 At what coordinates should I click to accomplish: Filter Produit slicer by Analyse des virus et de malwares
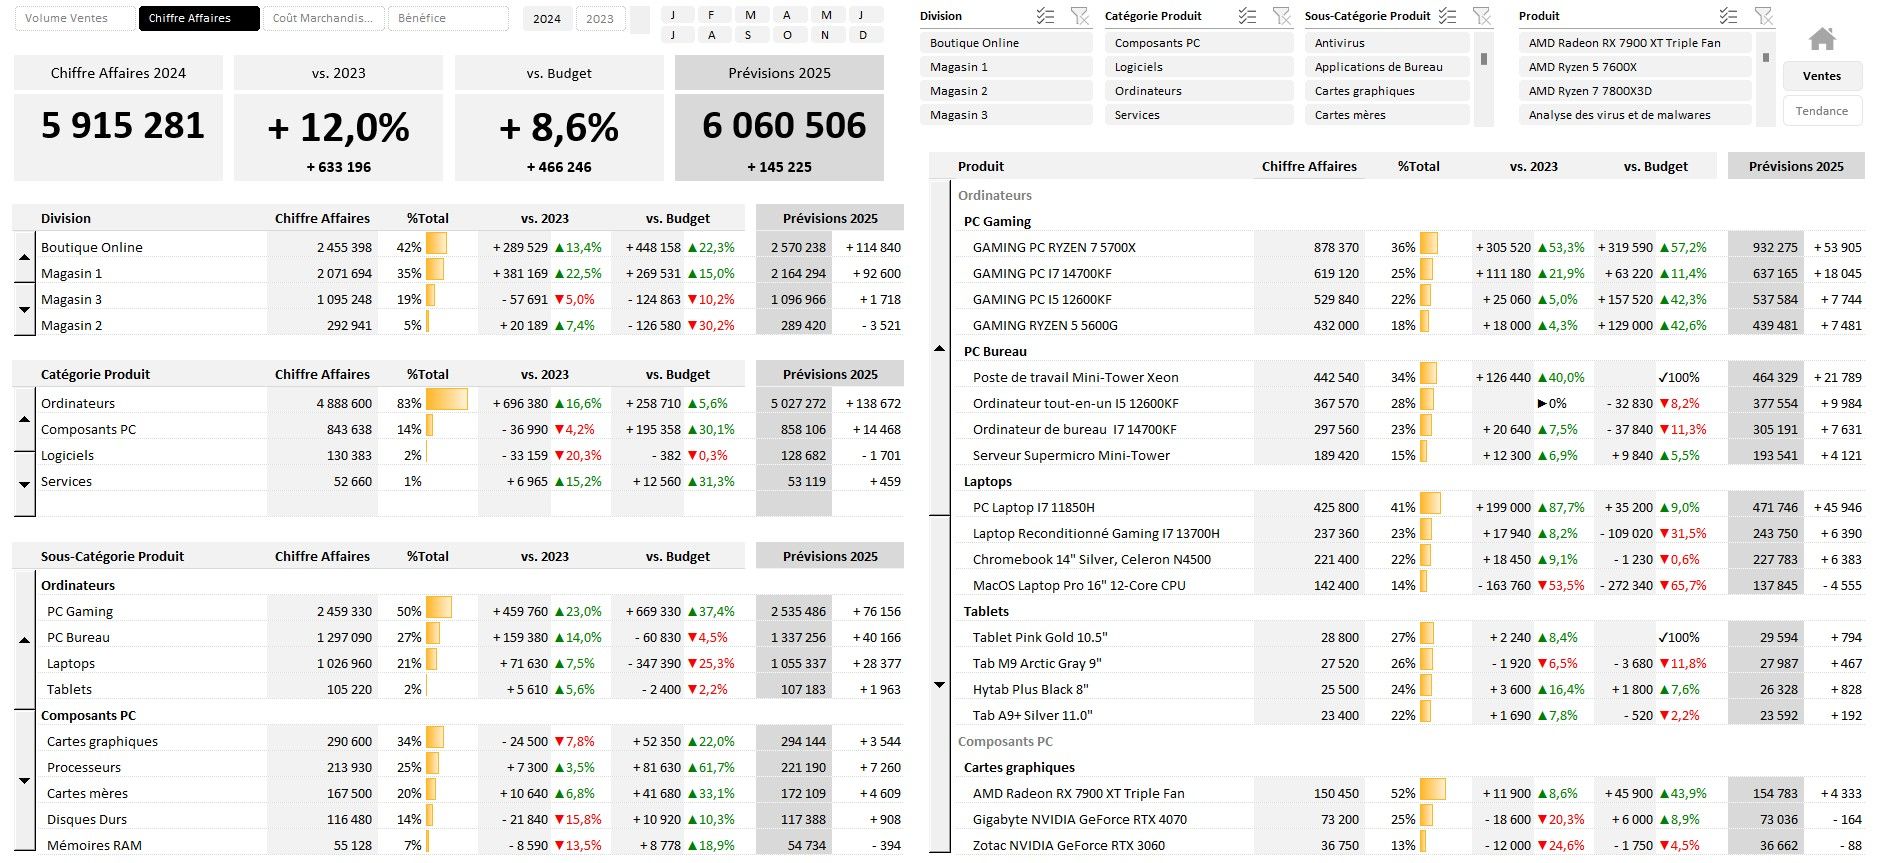(1635, 115)
